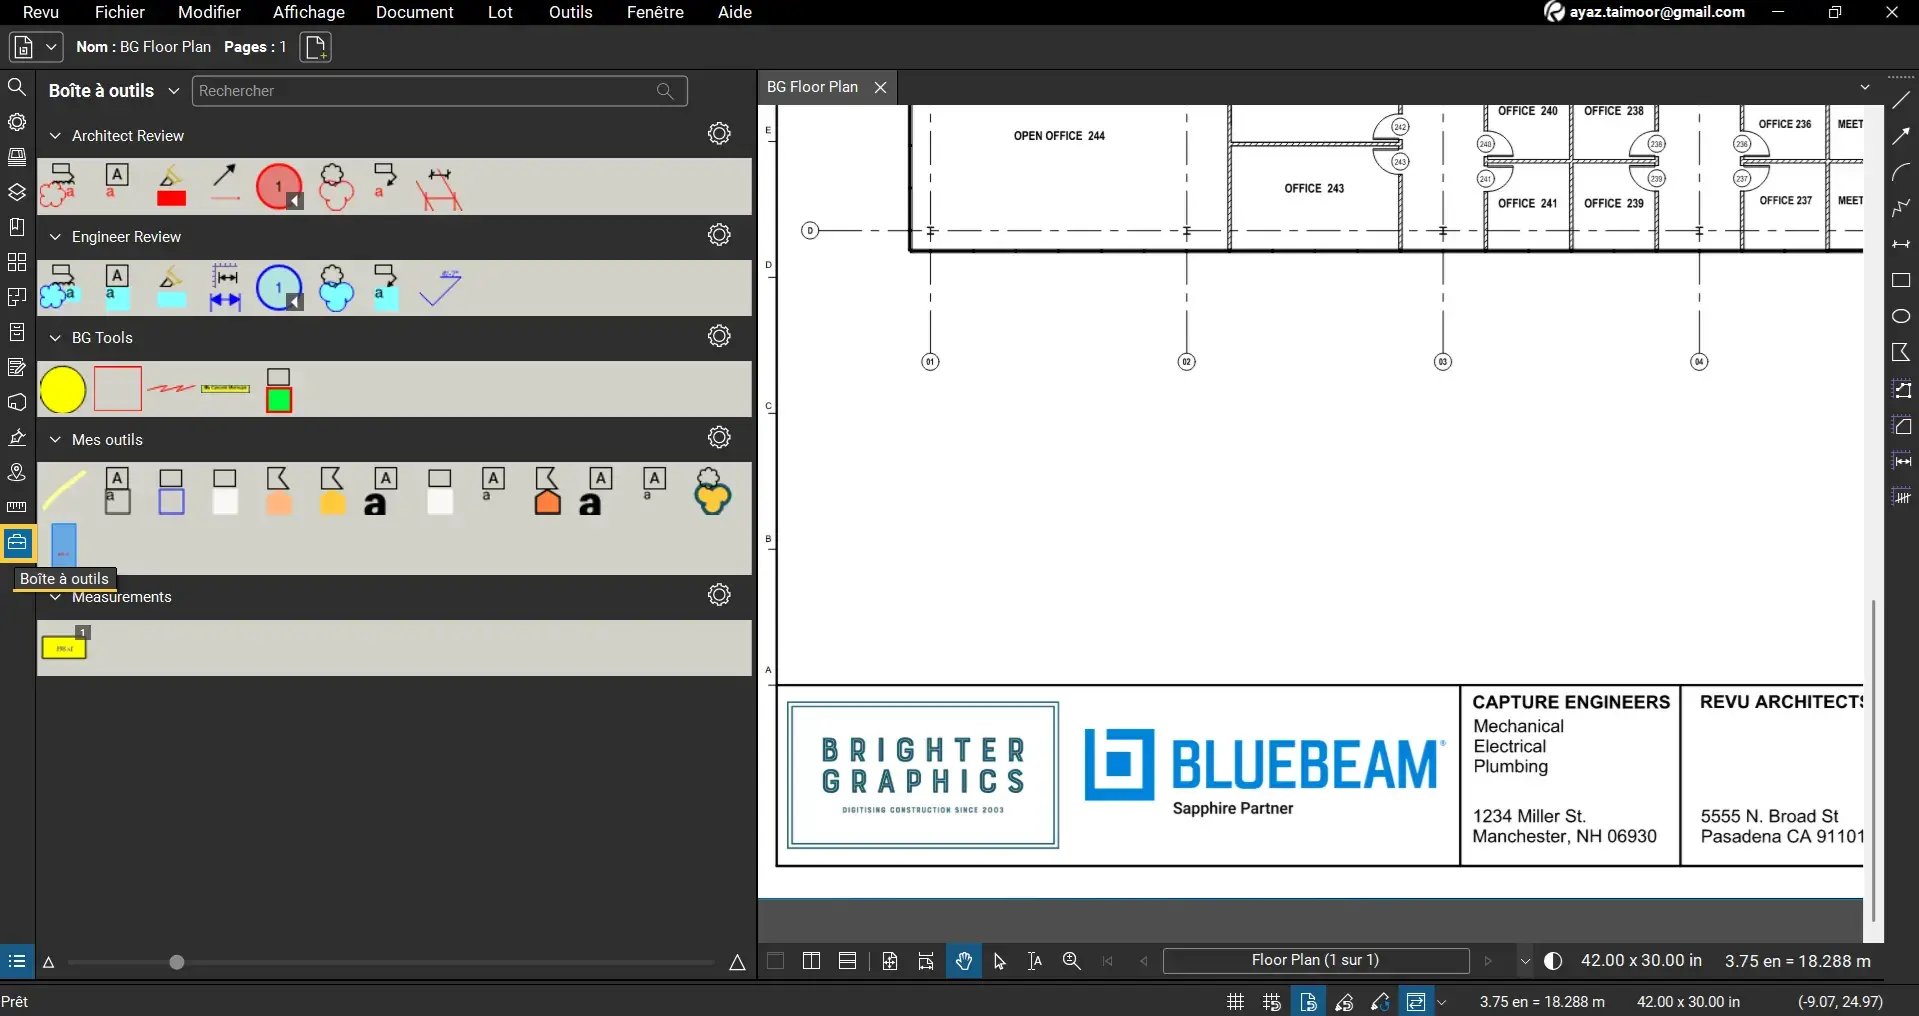Image resolution: width=1919 pixels, height=1016 pixels.
Task: Select the Line tool on right toolbar
Action: coord(1901,100)
